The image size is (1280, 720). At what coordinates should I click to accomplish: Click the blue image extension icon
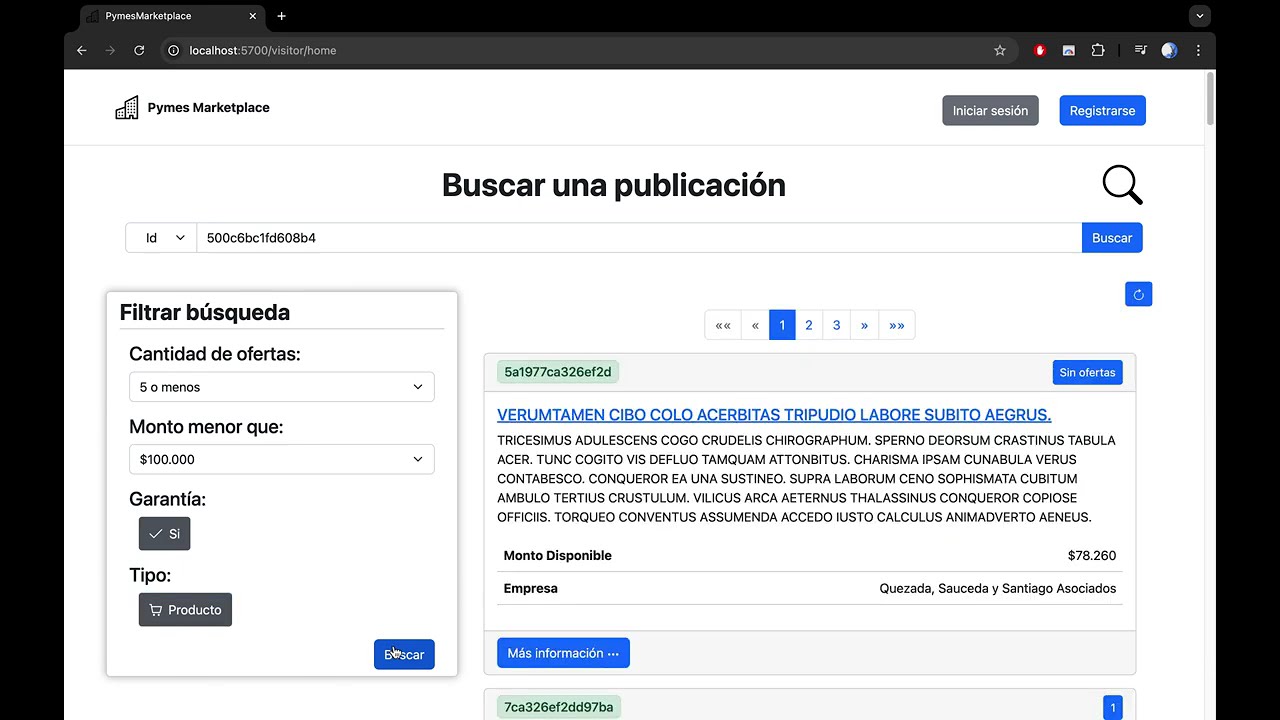1069,50
